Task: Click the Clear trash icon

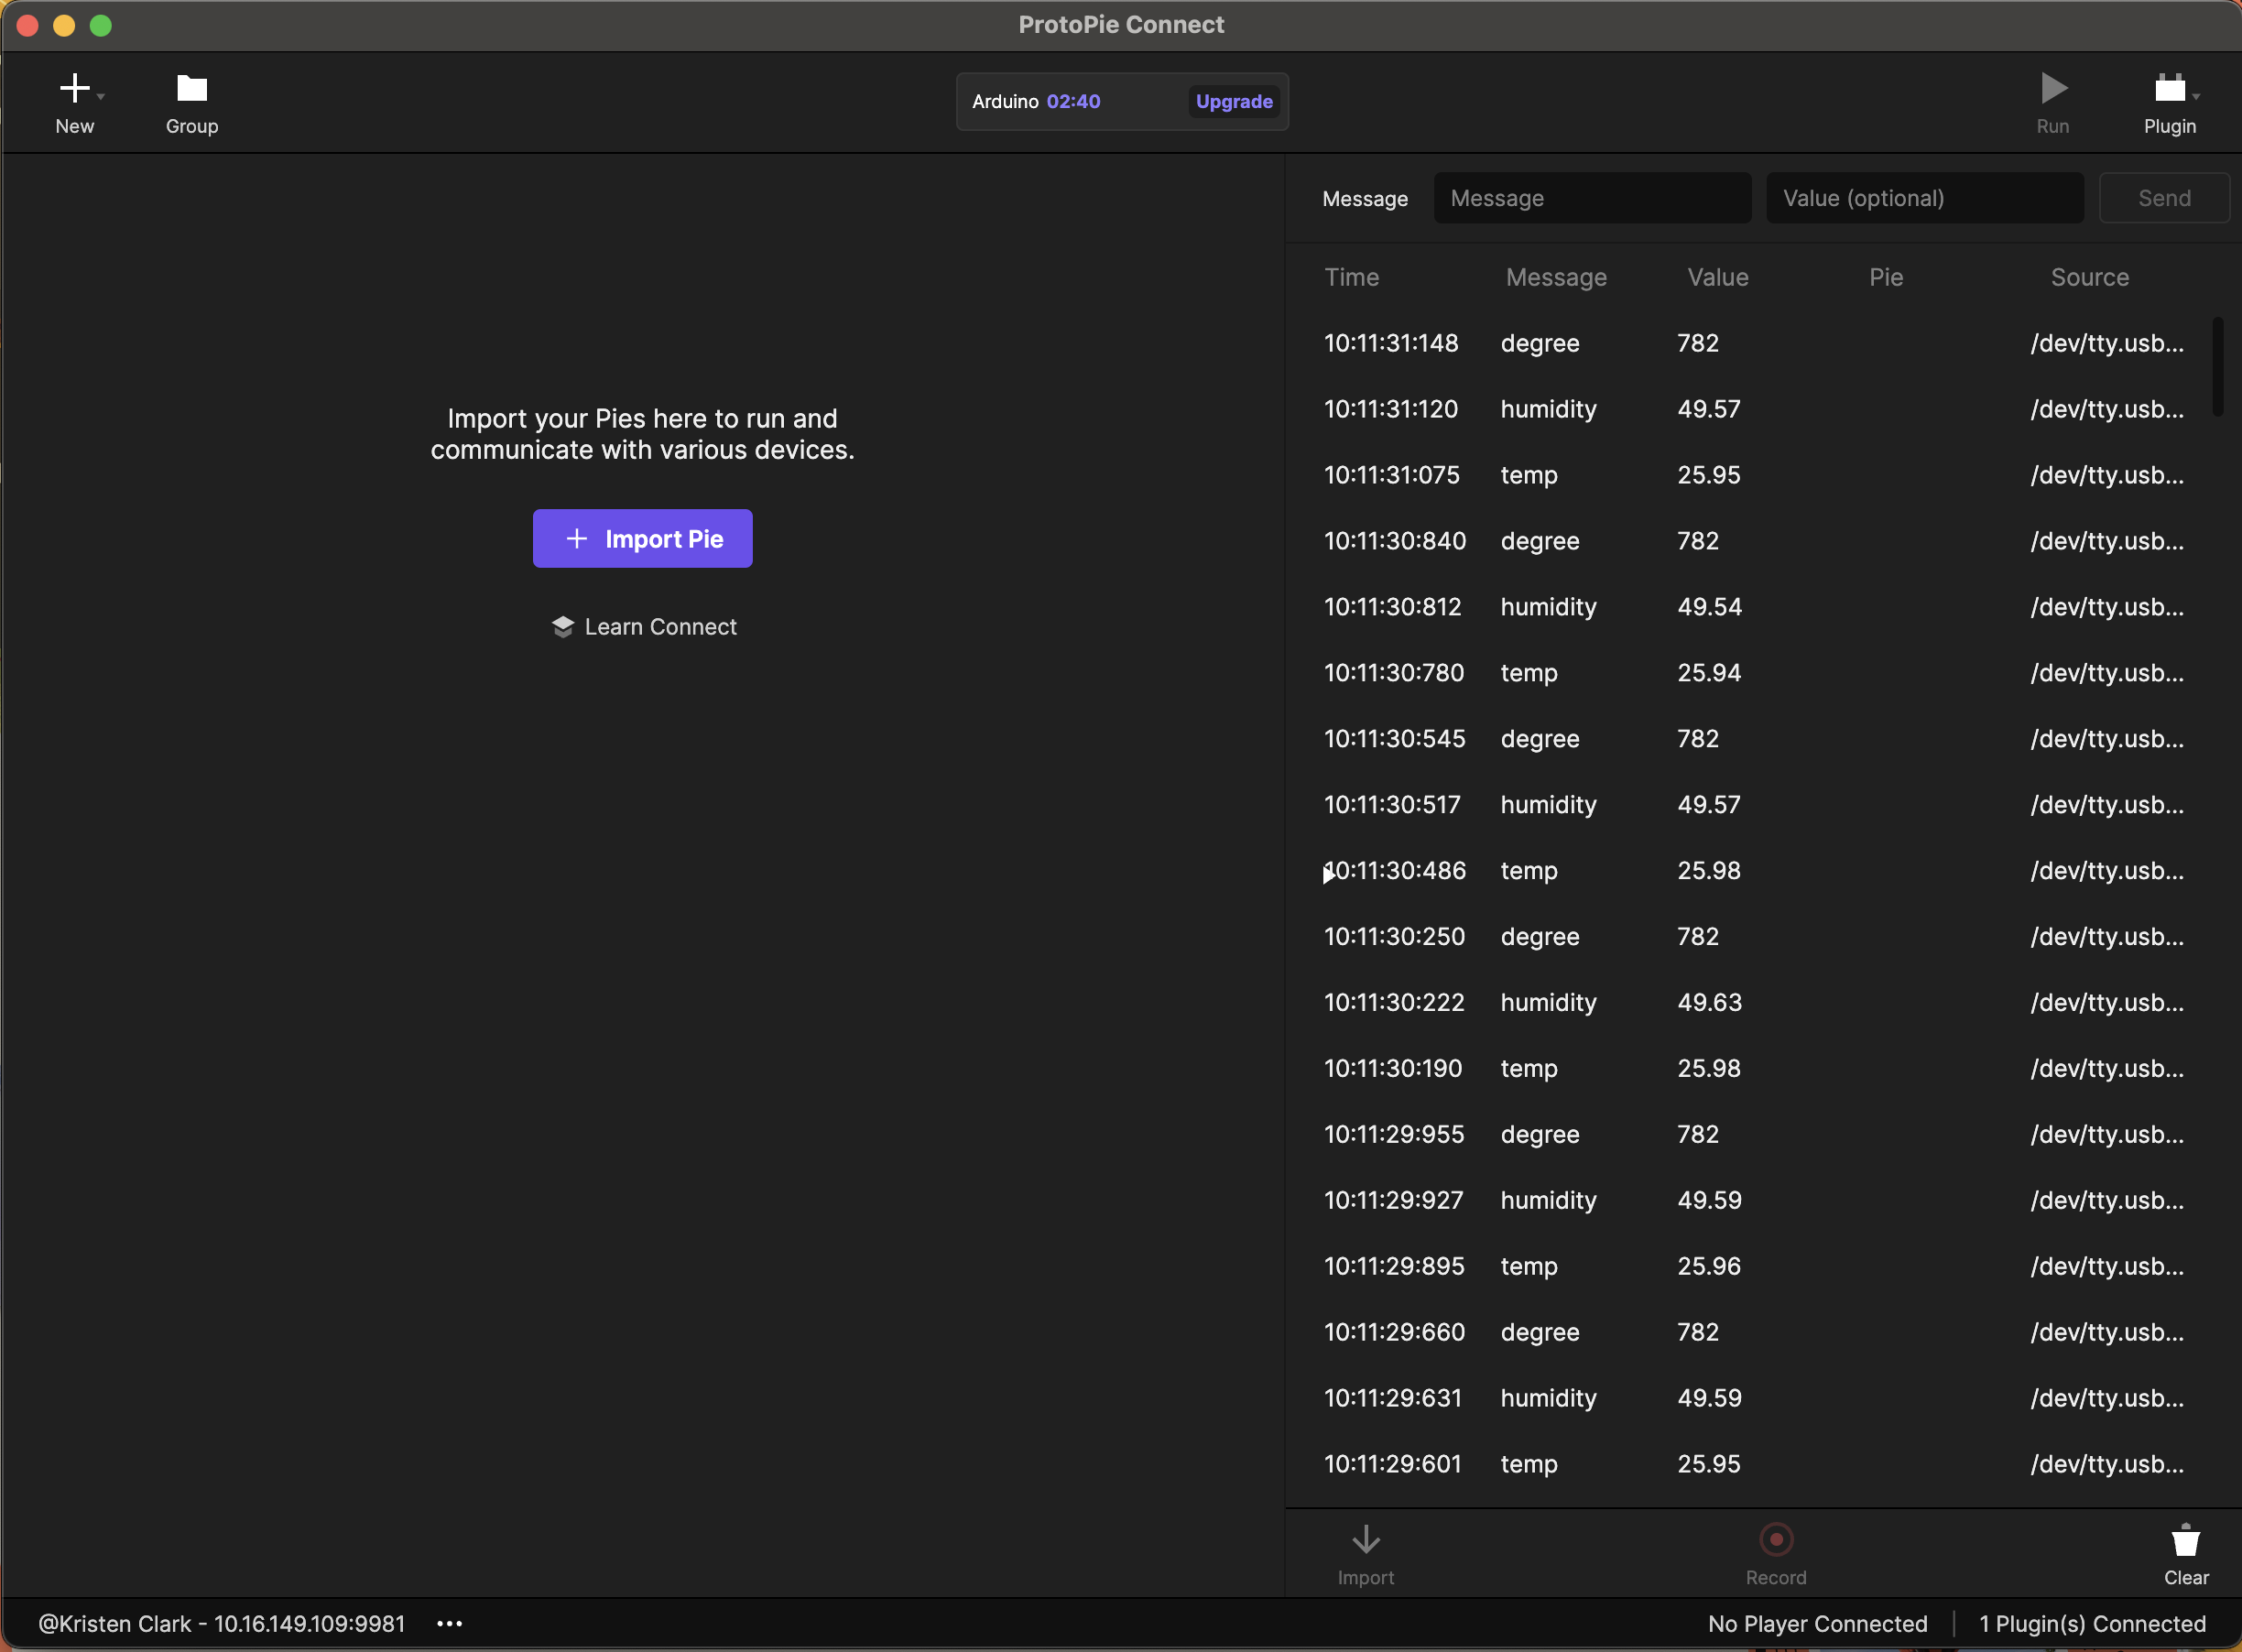Action: pyautogui.click(x=2185, y=1541)
